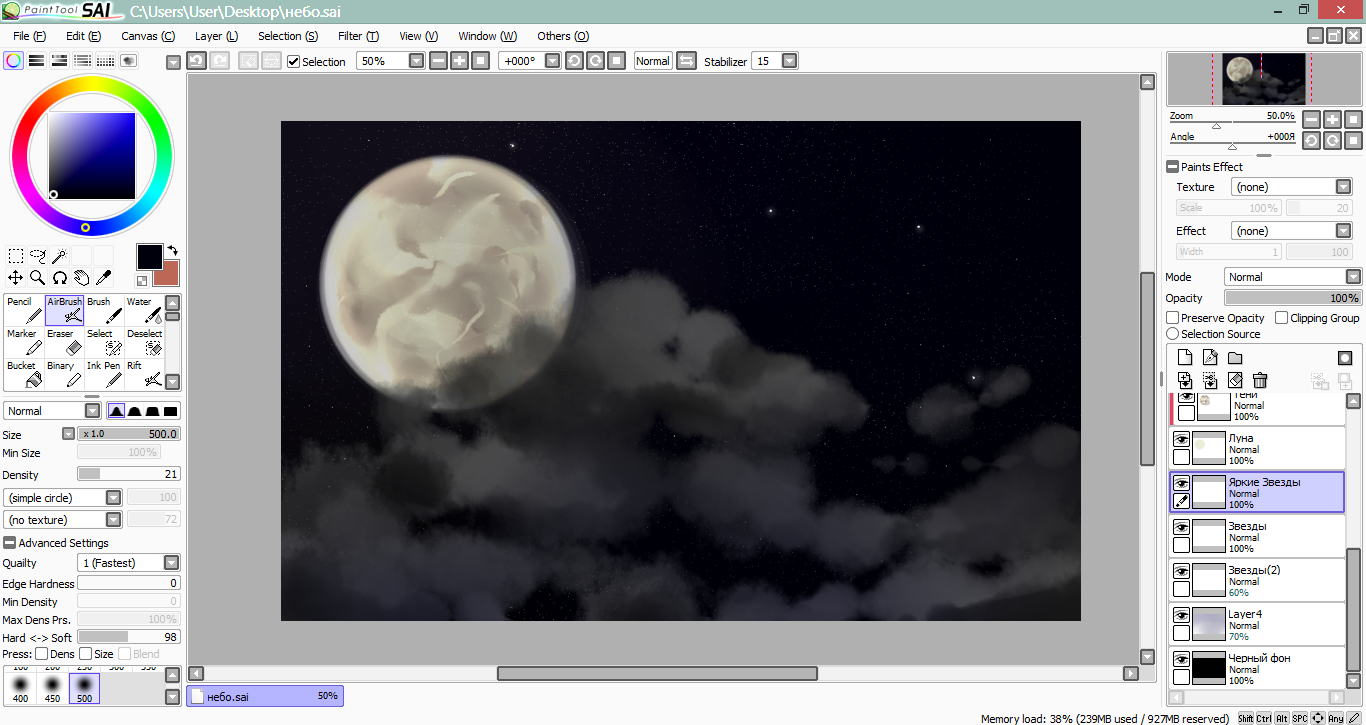1366x725 pixels.
Task: Select the Bucket fill tool
Action: click(x=24, y=374)
